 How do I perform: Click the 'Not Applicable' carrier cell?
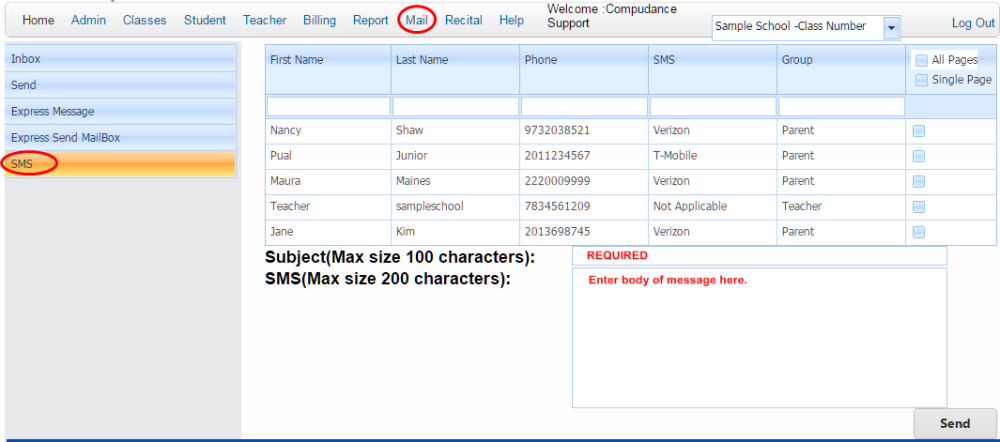click(x=713, y=207)
